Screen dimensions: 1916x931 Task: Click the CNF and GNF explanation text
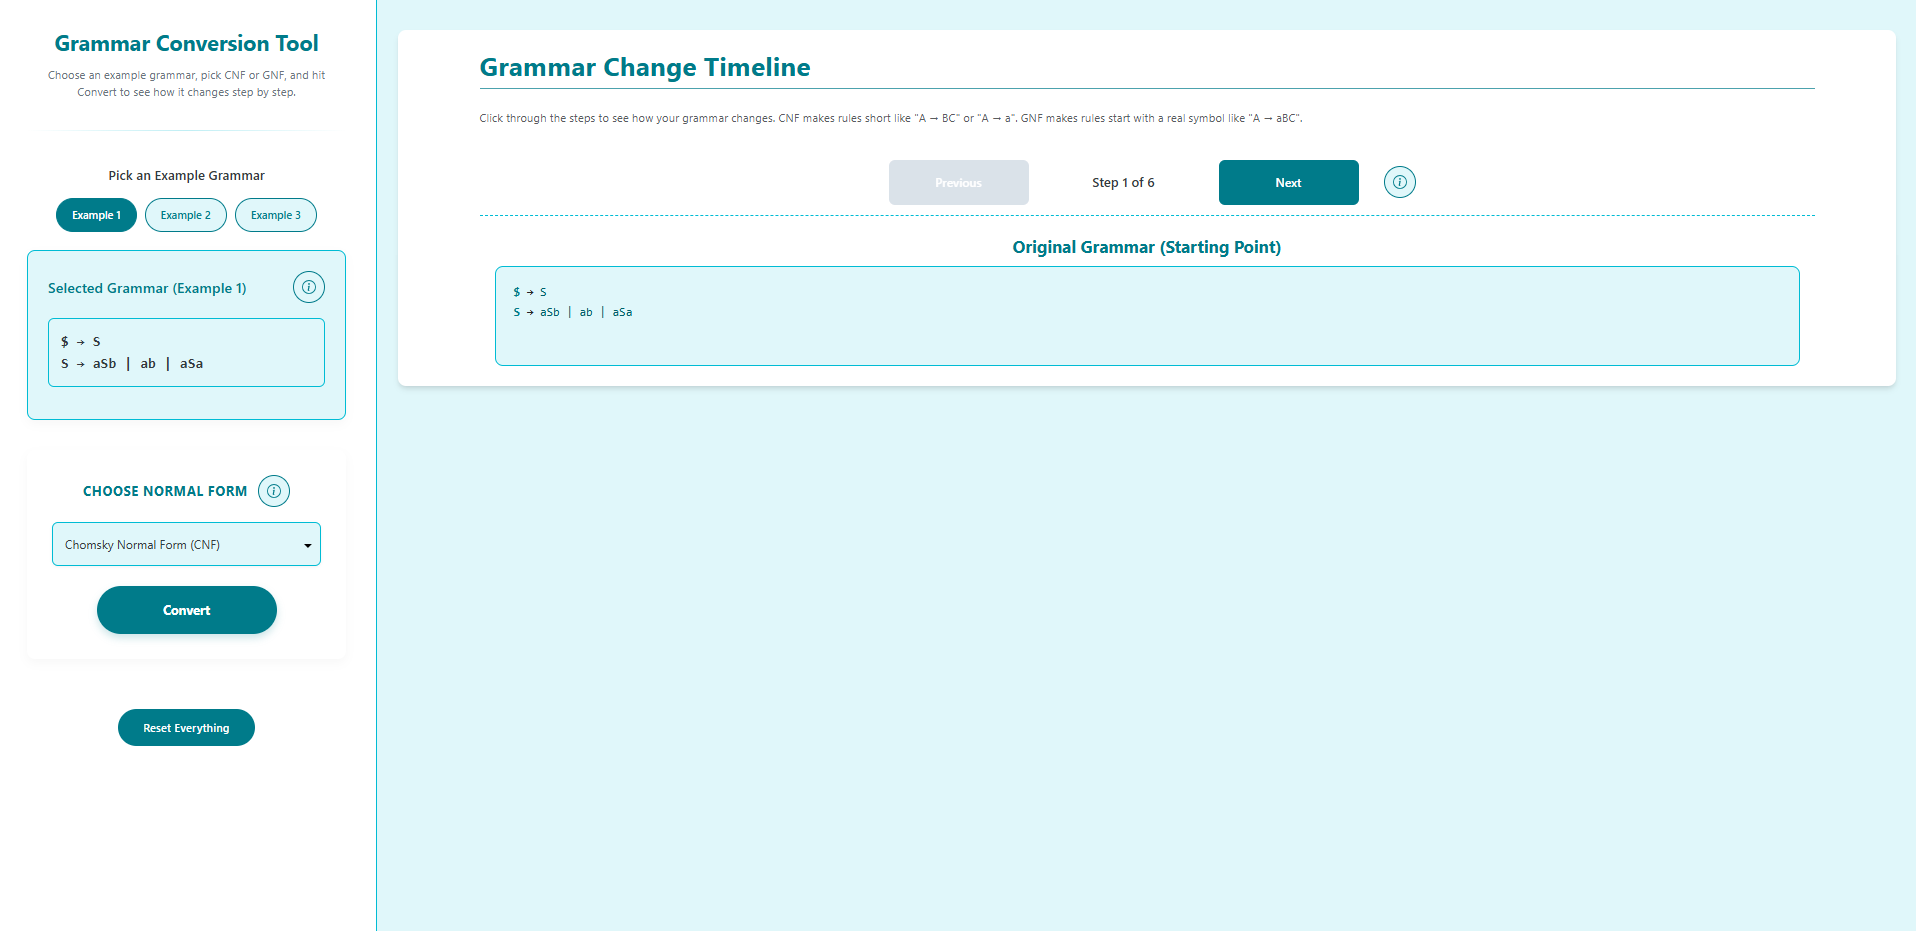890,118
